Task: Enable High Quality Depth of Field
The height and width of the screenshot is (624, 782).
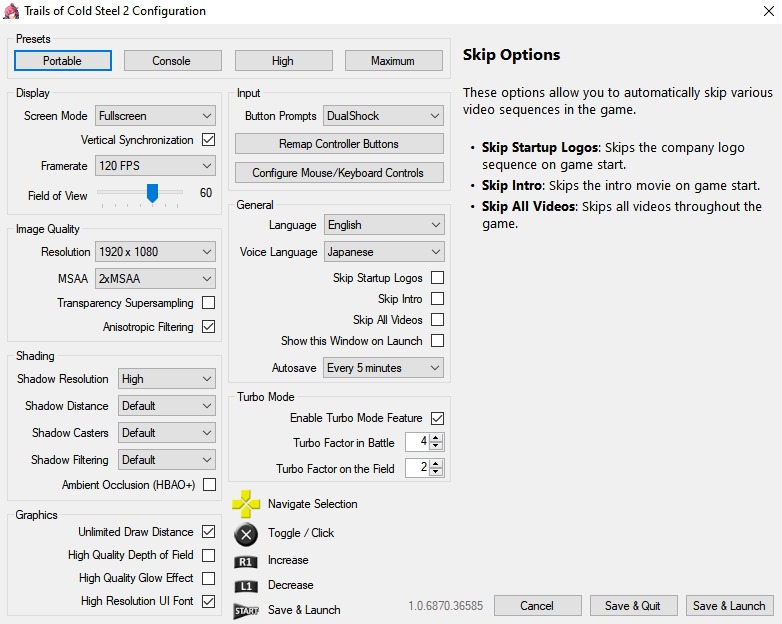Action: pyautogui.click(x=208, y=555)
